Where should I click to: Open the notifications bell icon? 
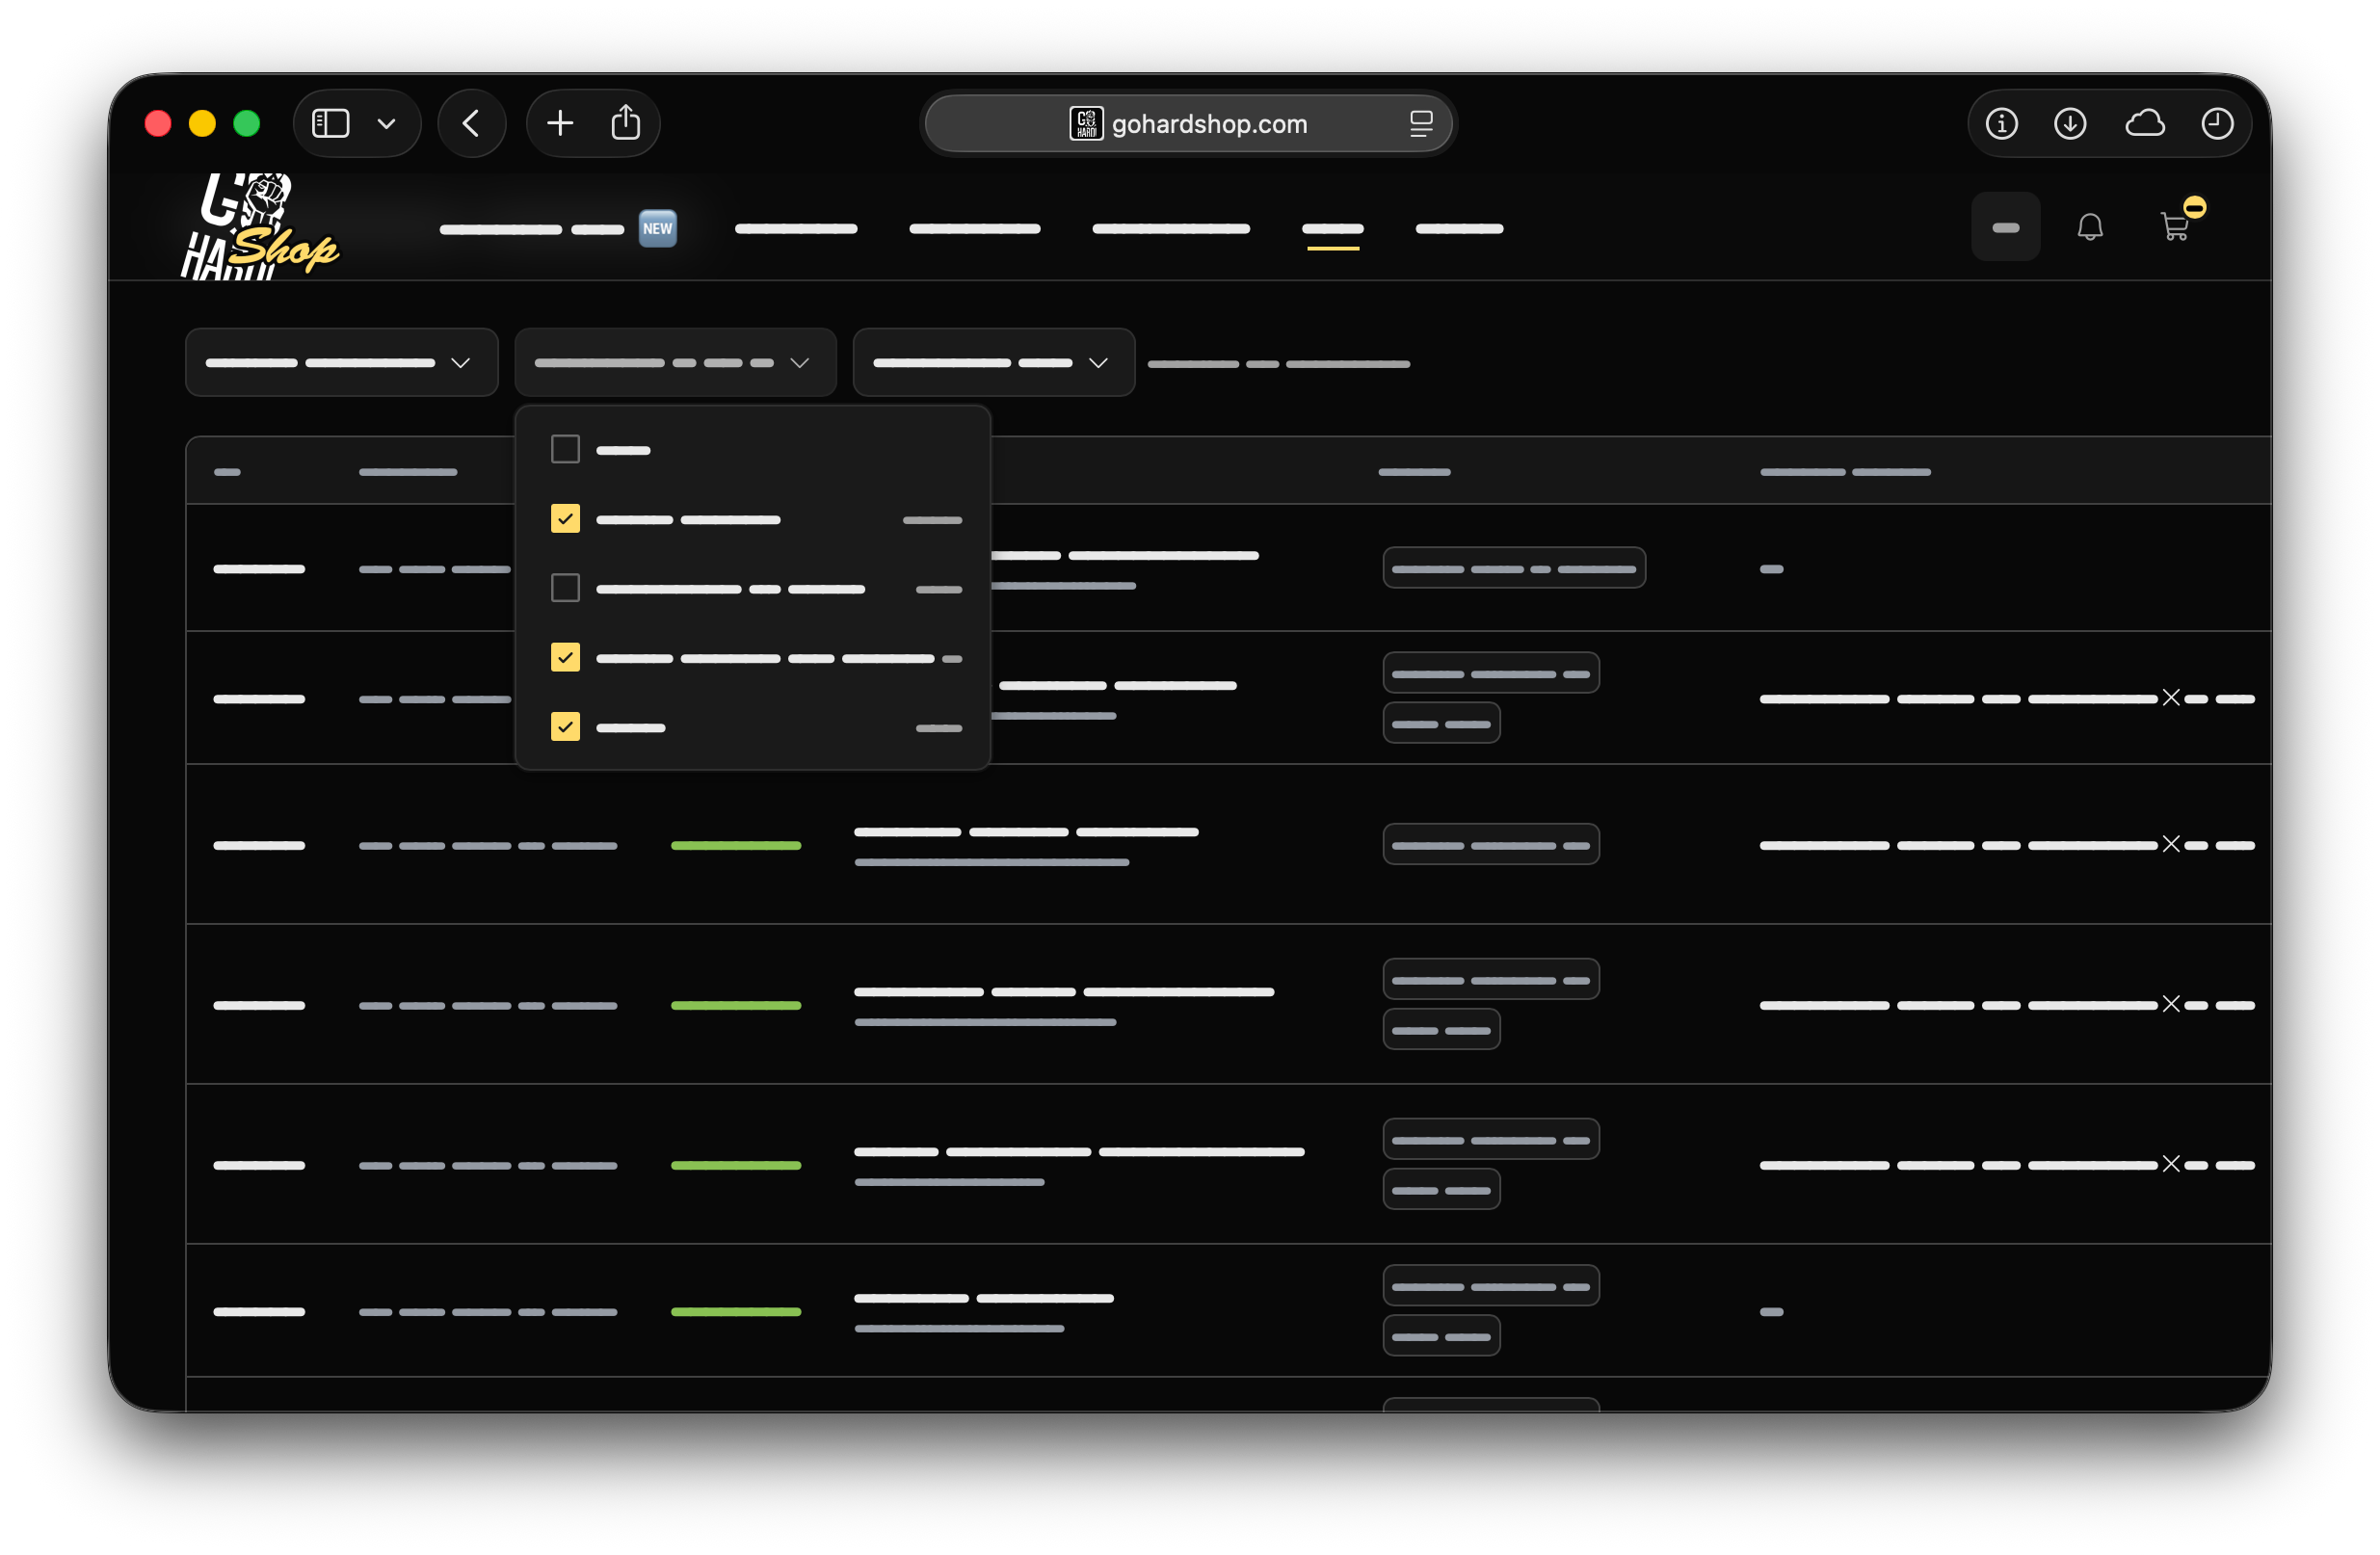click(x=2090, y=227)
